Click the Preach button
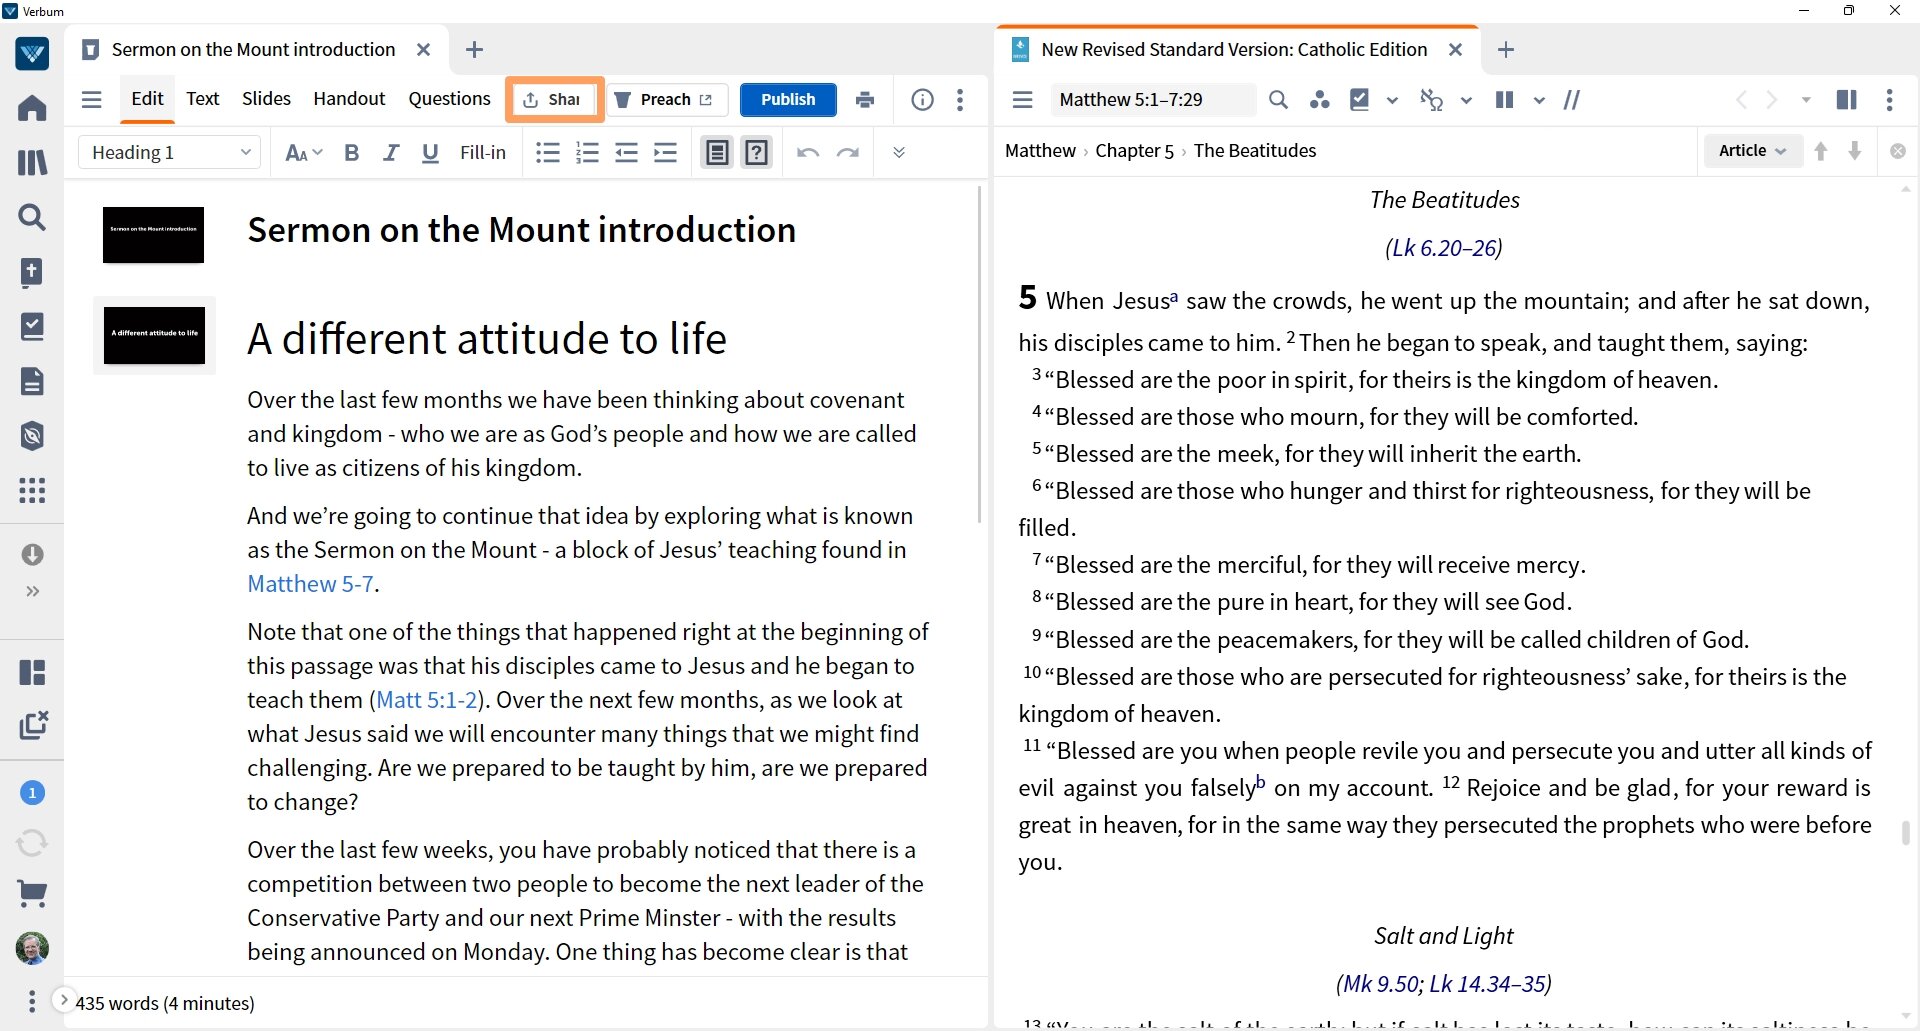This screenshot has height=1031, width=1920. [x=665, y=99]
